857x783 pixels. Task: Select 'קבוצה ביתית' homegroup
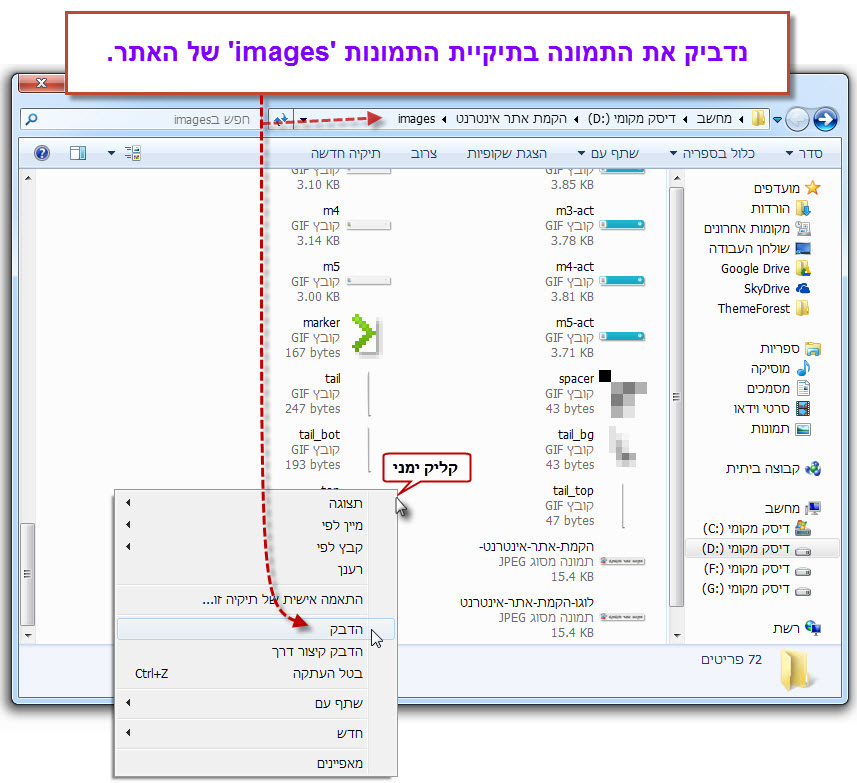coord(773,468)
